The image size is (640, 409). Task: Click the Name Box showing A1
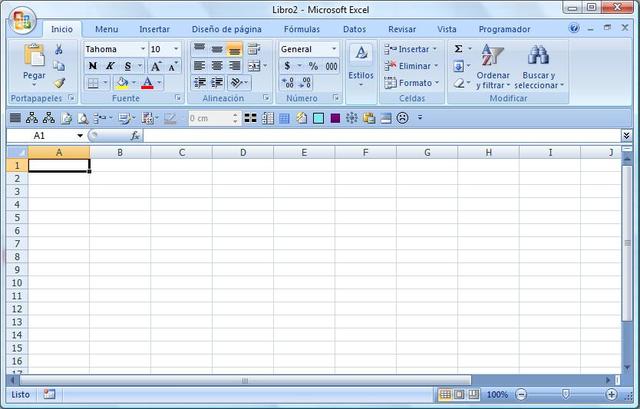pos(42,136)
